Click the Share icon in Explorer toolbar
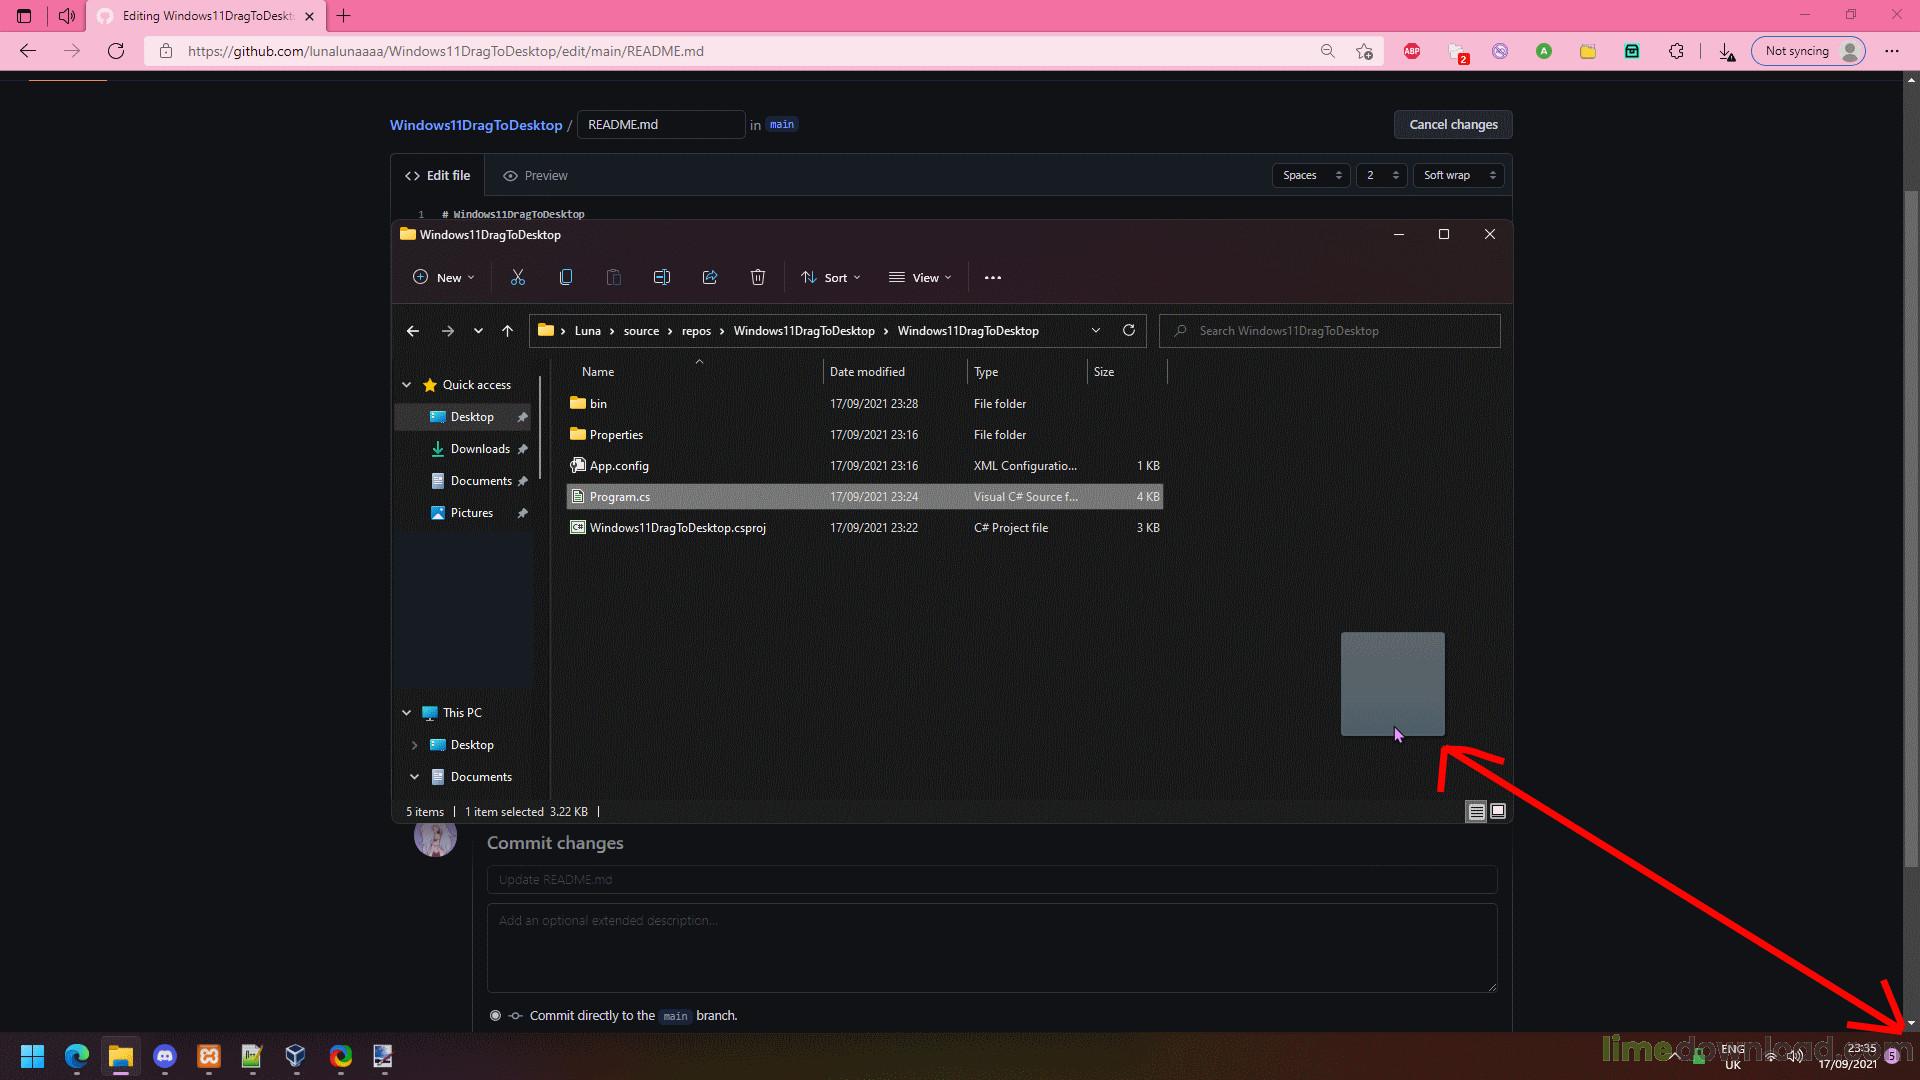This screenshot has width=1920, height=1080. tap(710, 278)
